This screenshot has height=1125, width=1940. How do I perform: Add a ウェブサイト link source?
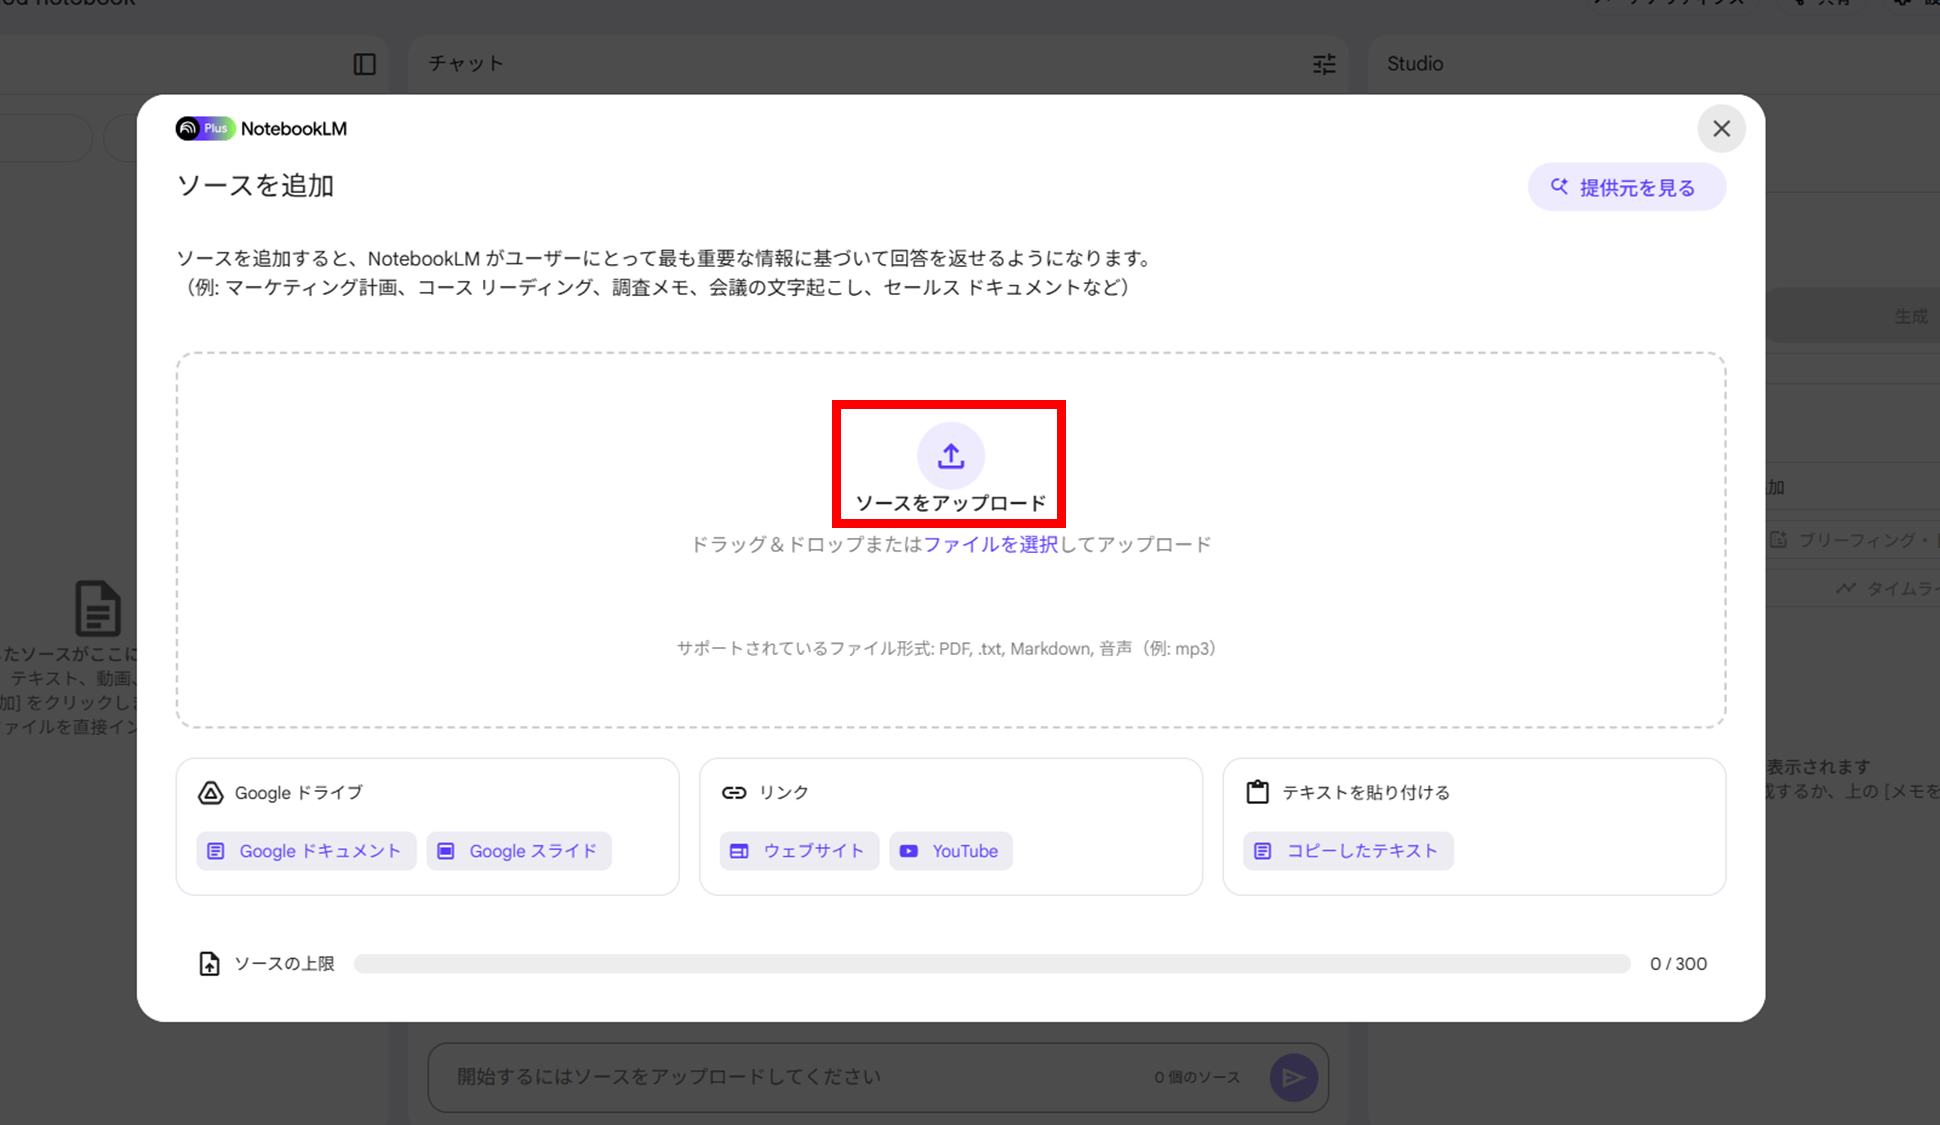(799, 851)
